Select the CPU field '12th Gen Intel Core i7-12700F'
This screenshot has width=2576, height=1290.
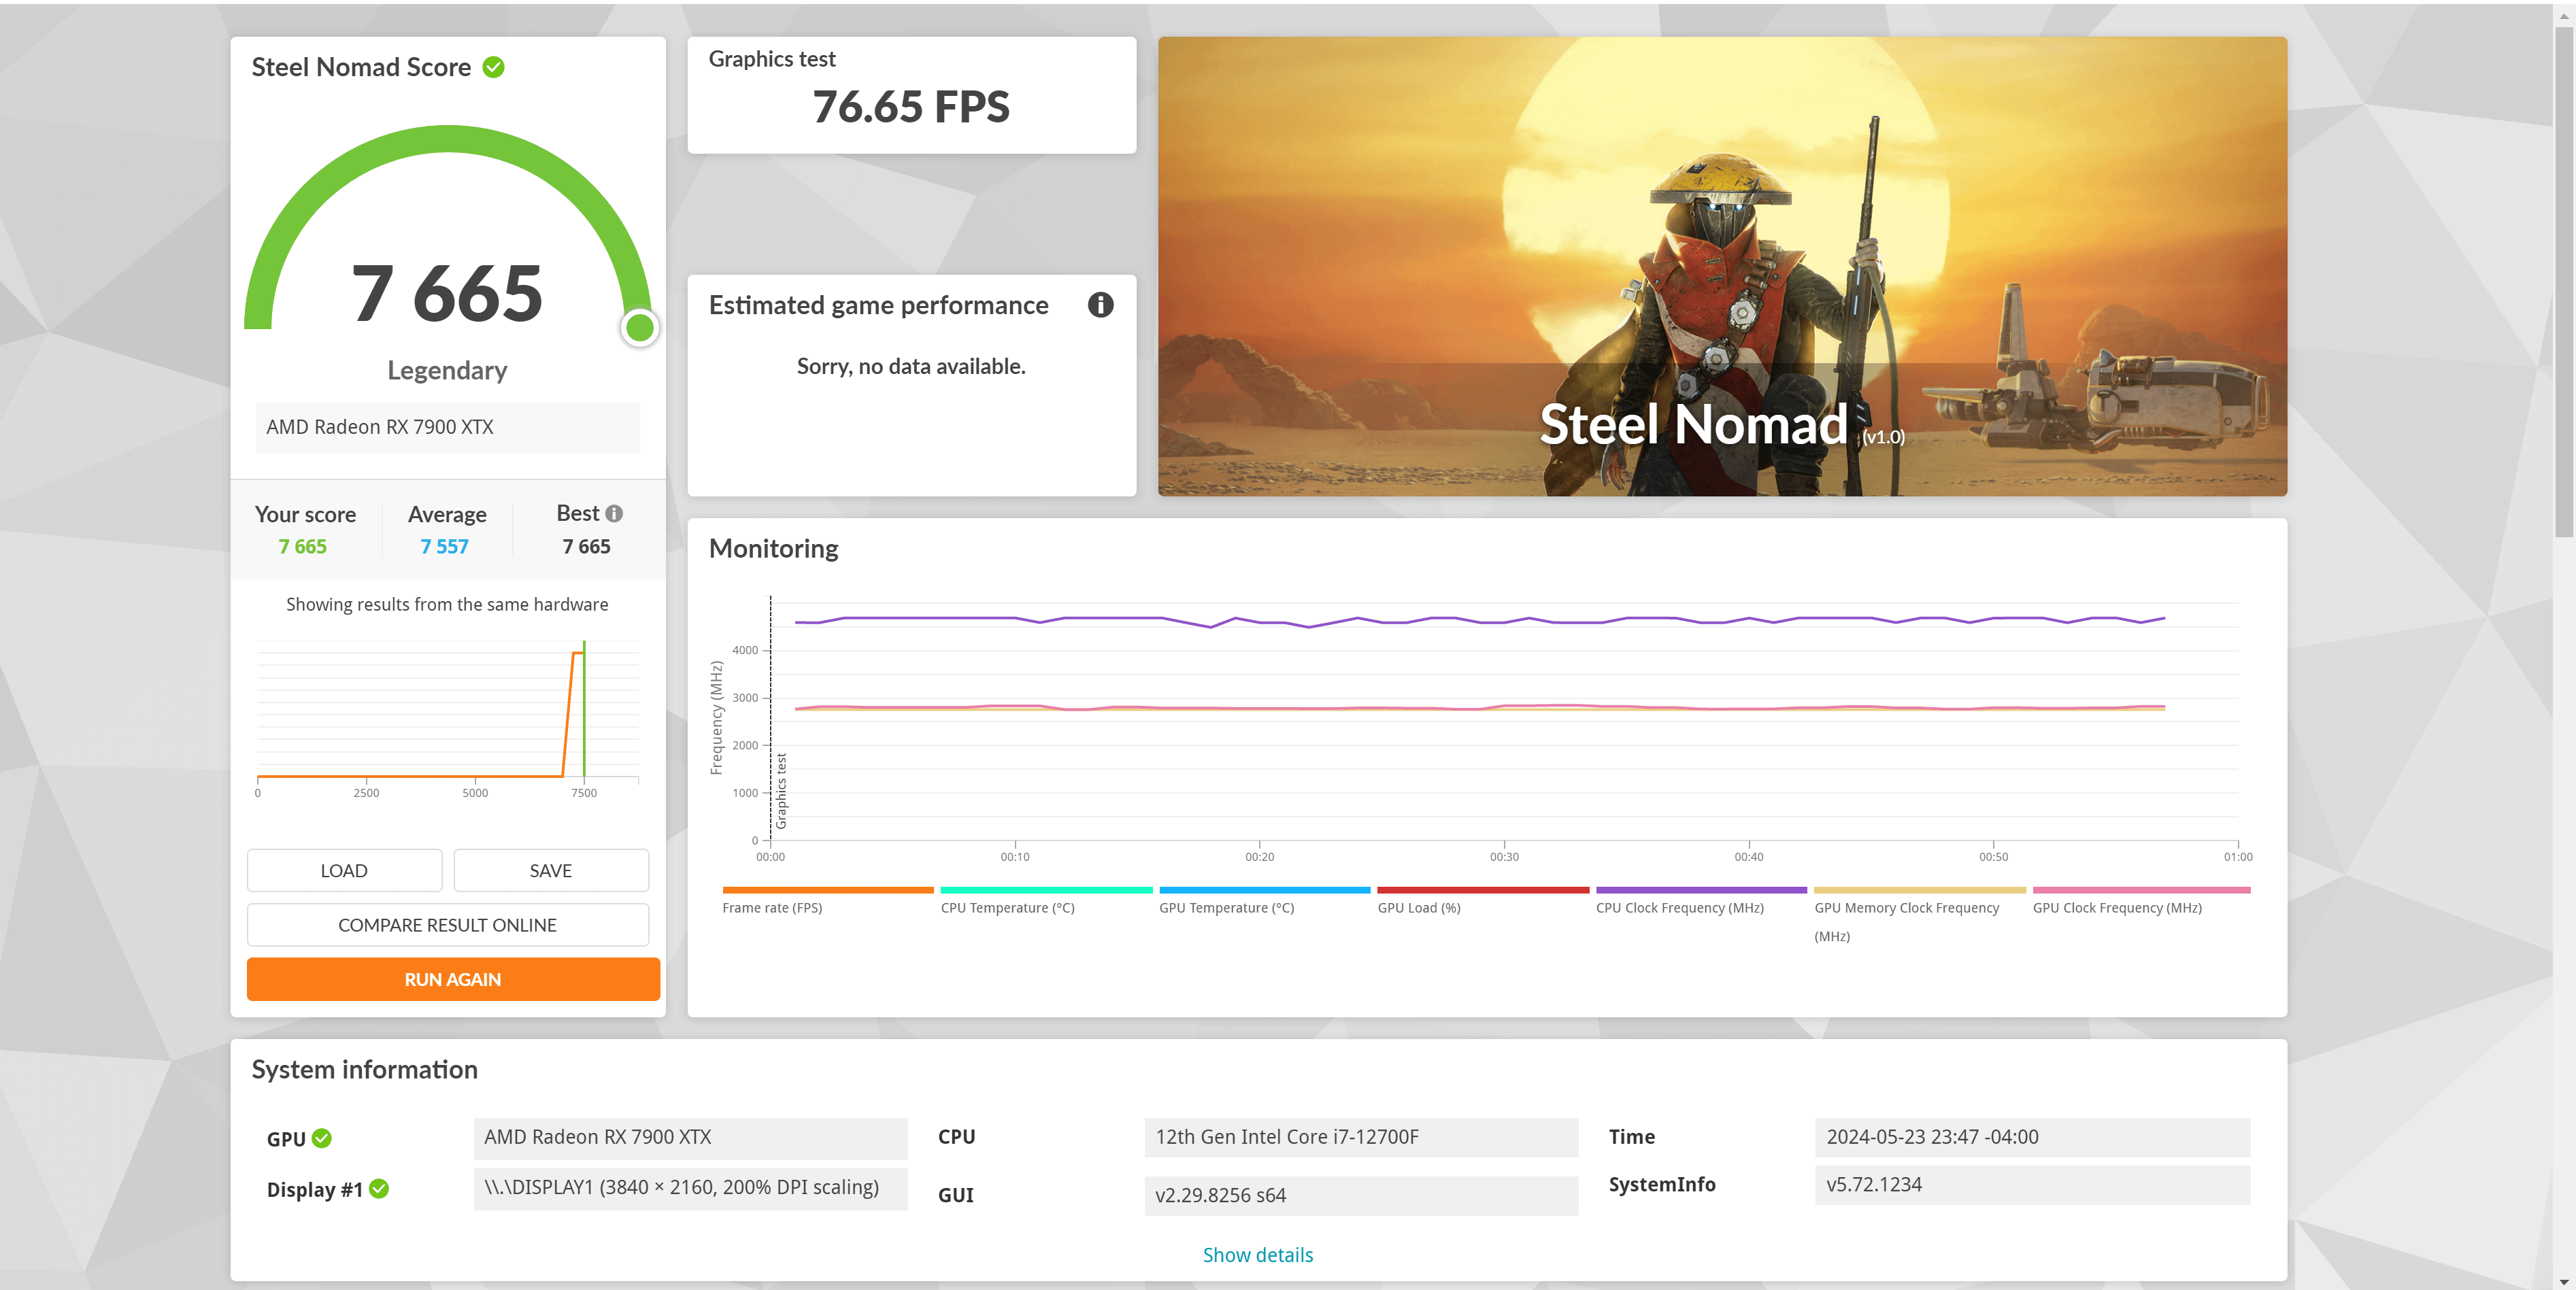(x=1361, y=1137)
